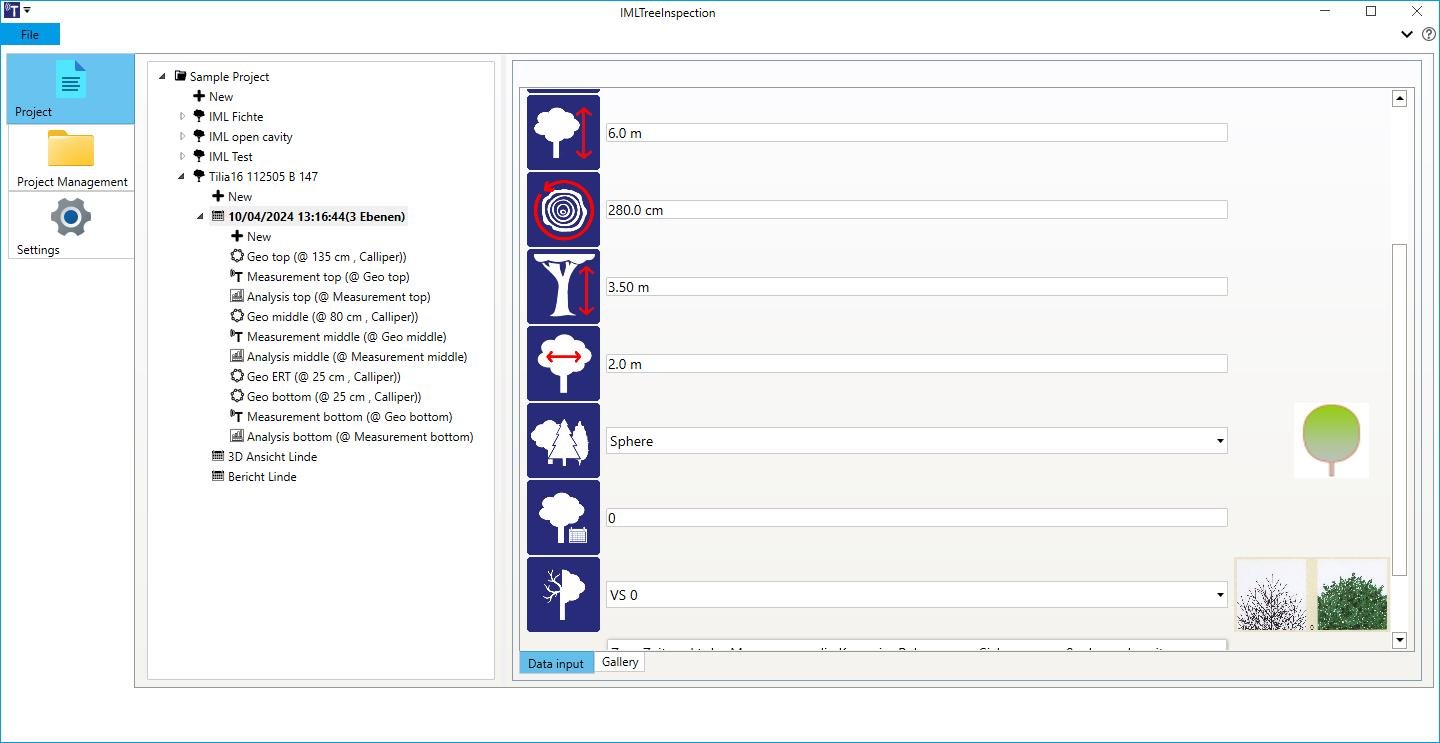Click the tree age calendar icon
This screenshot has height=743, width=1440.
tap(563, 518)
